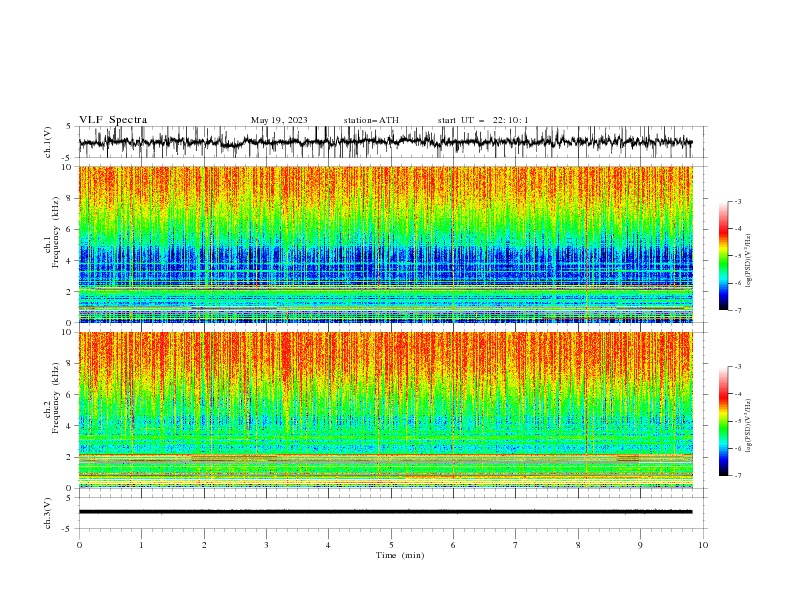
Task: Click time axis tick label "4"
Action: coord(329,545)
